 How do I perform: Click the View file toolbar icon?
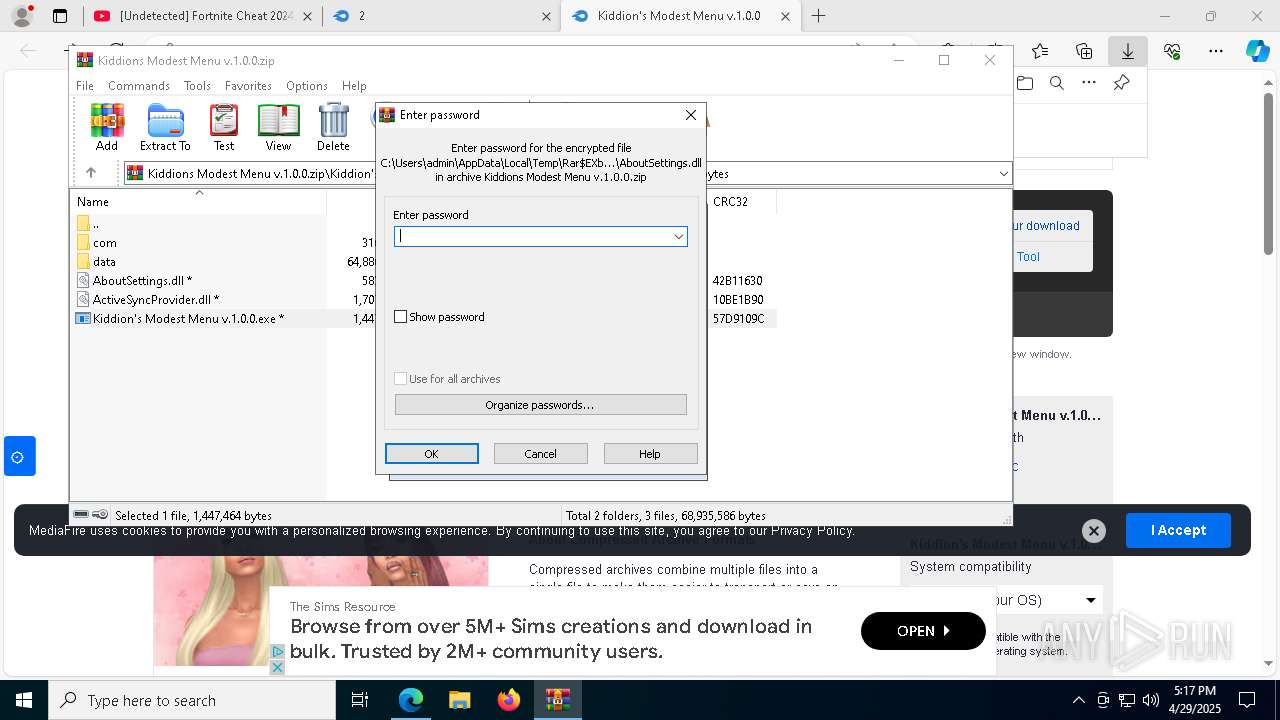coord(278,127)
